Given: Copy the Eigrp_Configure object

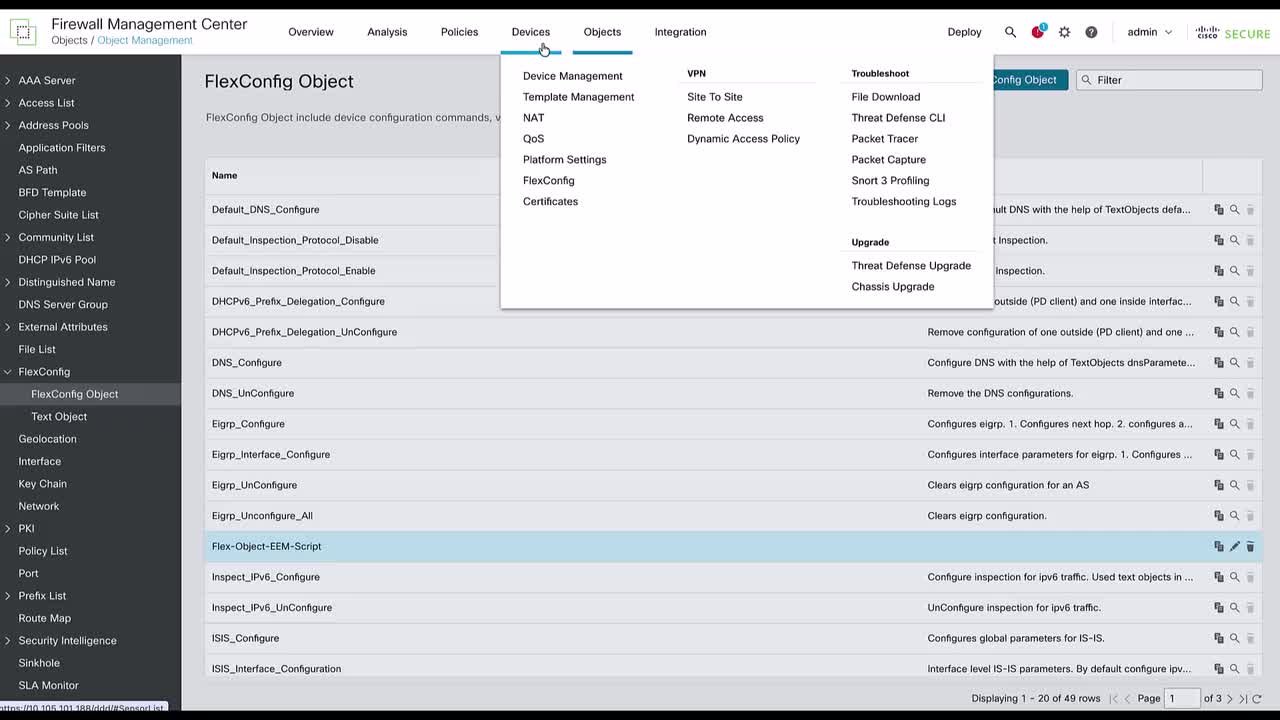Looking at the screenshot, I should 1219,424.
